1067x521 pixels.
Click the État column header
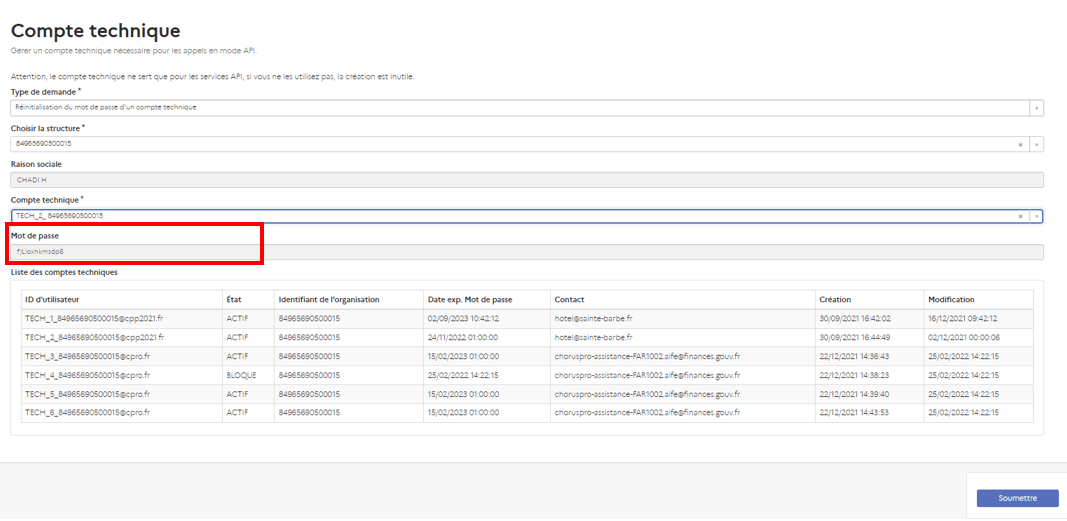(x=236, y=300)
